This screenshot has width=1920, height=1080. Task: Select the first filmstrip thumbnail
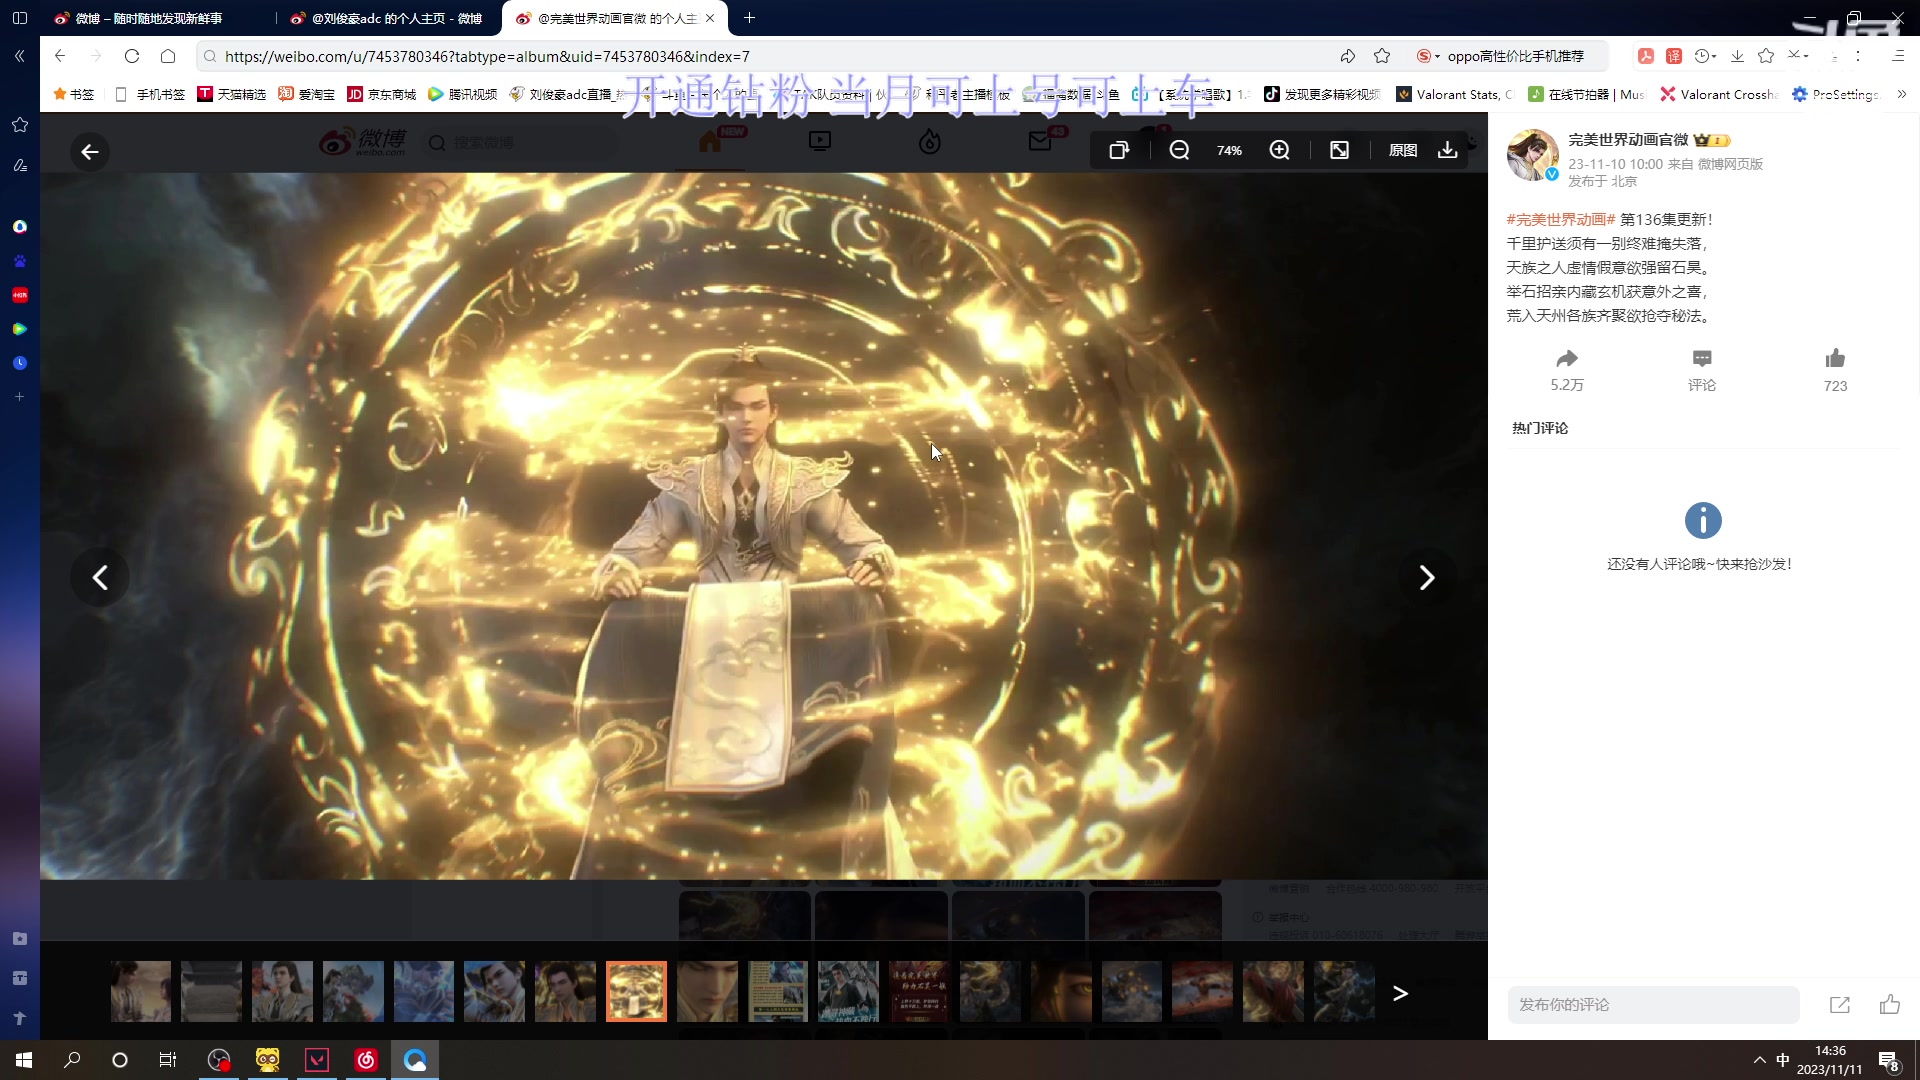(x=141, y=992)
